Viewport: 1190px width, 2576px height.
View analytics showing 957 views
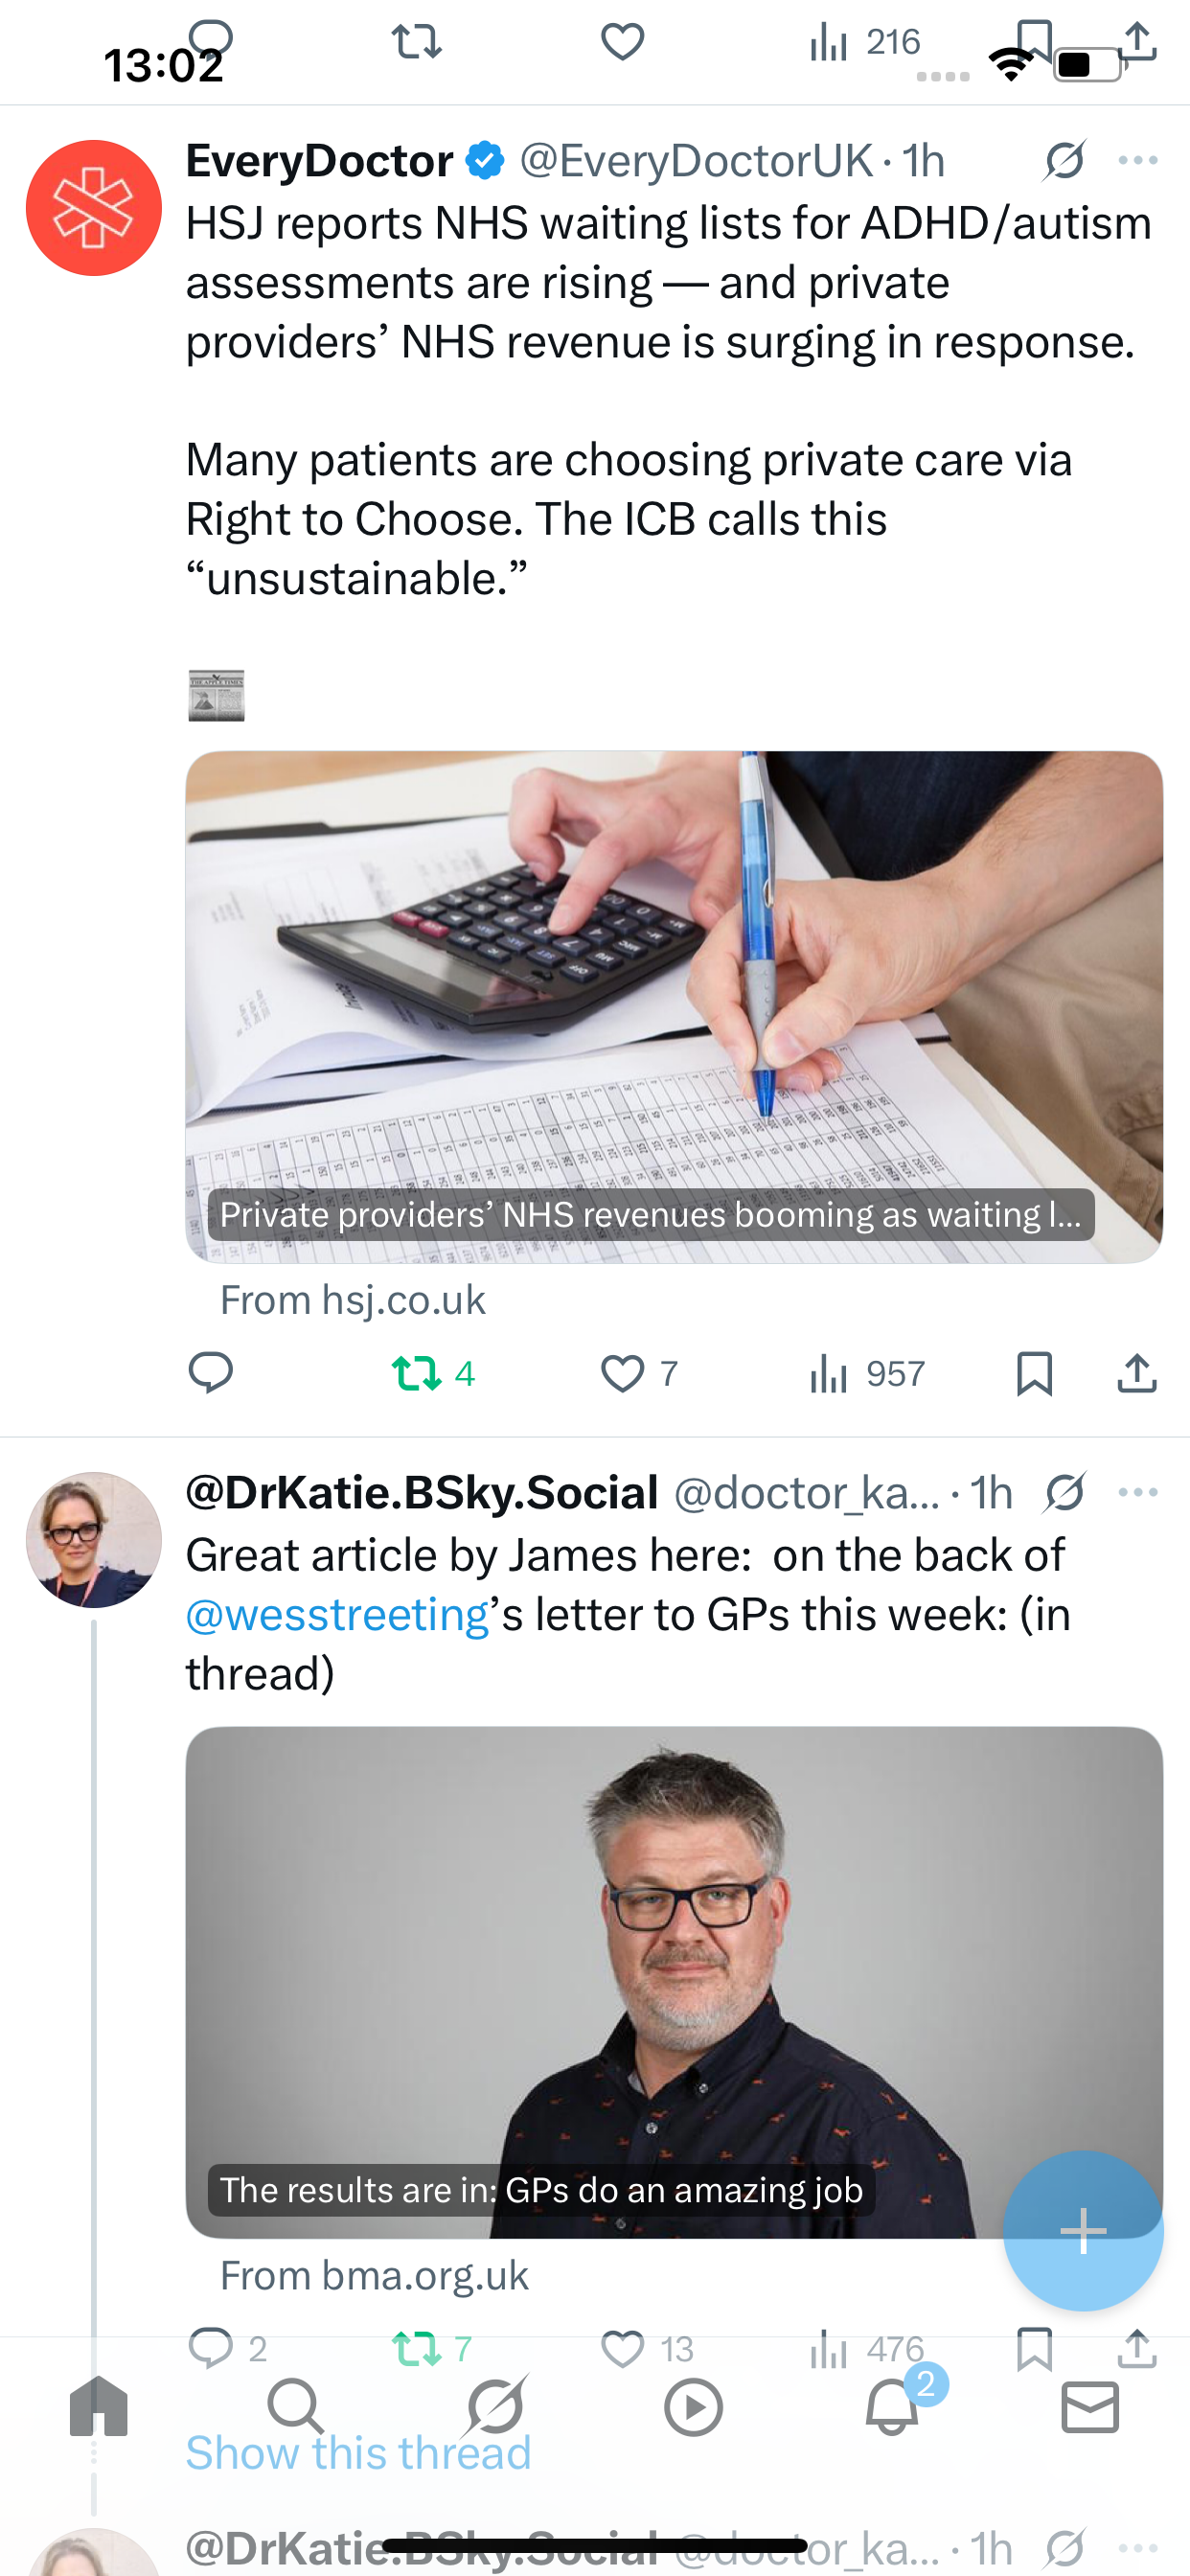pyautogui.click(x=866, y=1373)
